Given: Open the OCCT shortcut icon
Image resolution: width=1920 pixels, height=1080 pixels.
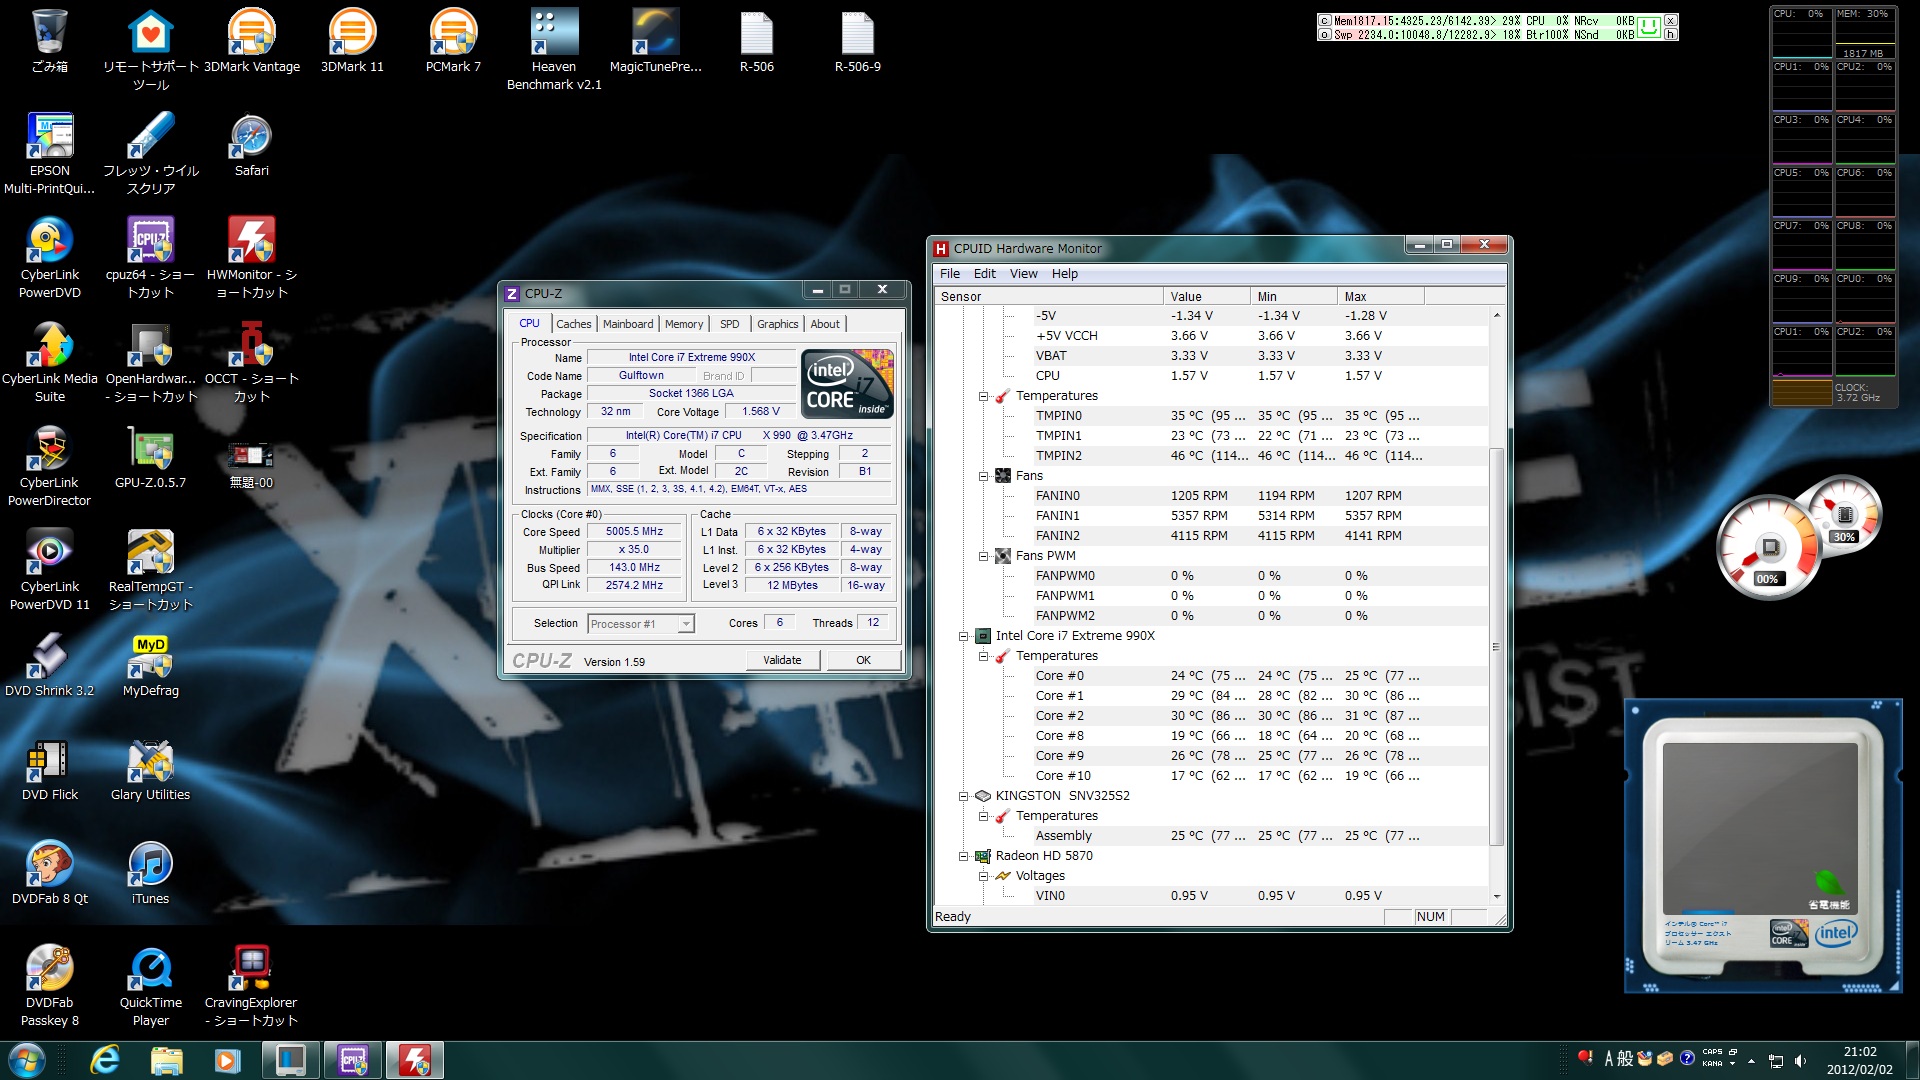Looking at the screenshot, I should tap(251, 346).
